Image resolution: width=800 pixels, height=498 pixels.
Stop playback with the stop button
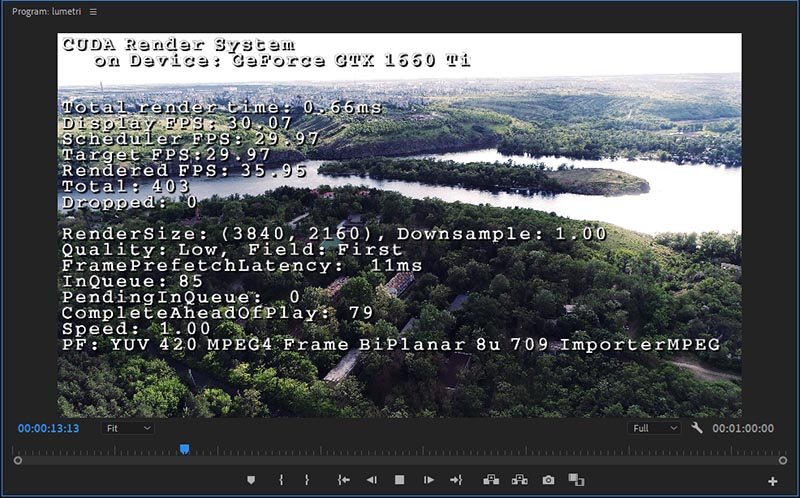pyautogui.click(x=399, y=480)
